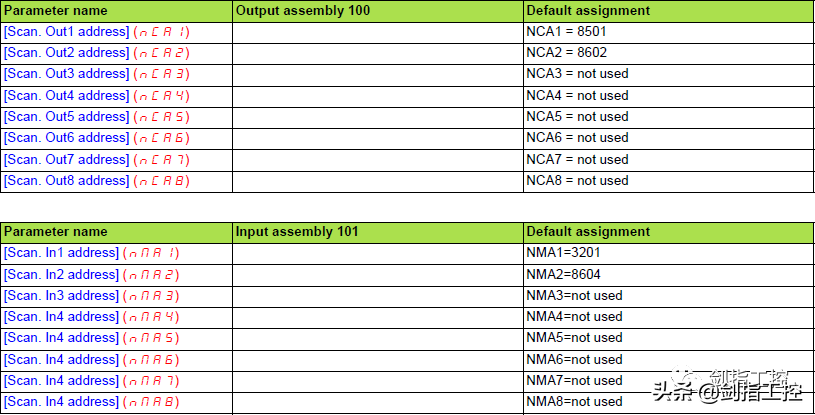Click Parameter name header in the input table
815x415 pixels.
tap(55, 232)
